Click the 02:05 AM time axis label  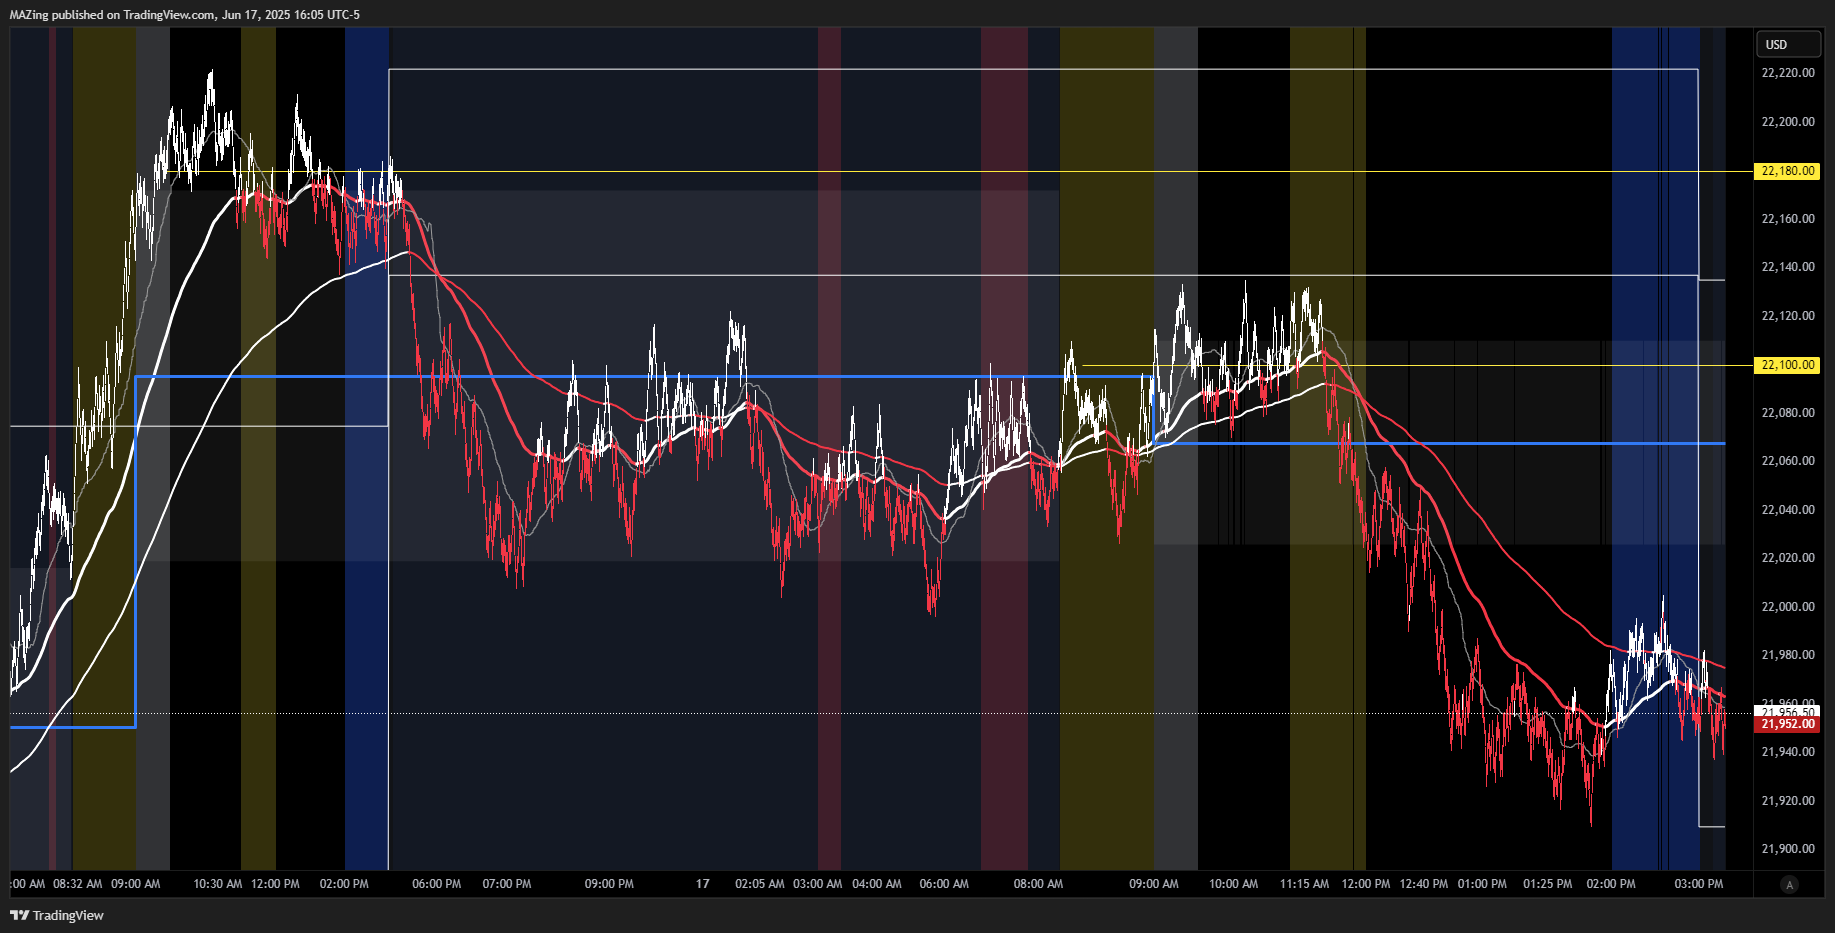(x=760, y=884)
